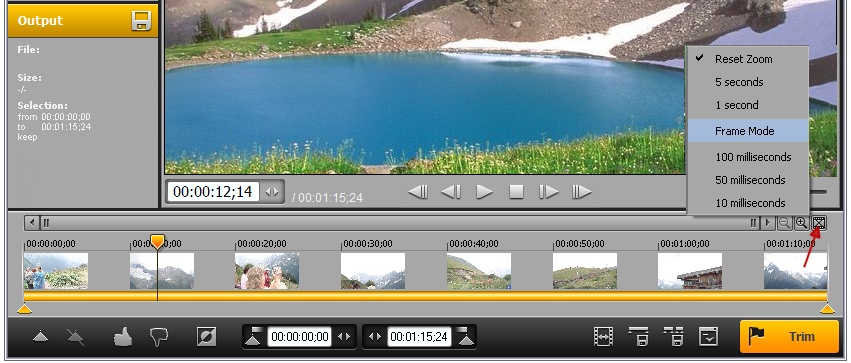The image size is (851, 363).
Task: Click the add marker triangle icon
Action: click(x=41, y=337)
